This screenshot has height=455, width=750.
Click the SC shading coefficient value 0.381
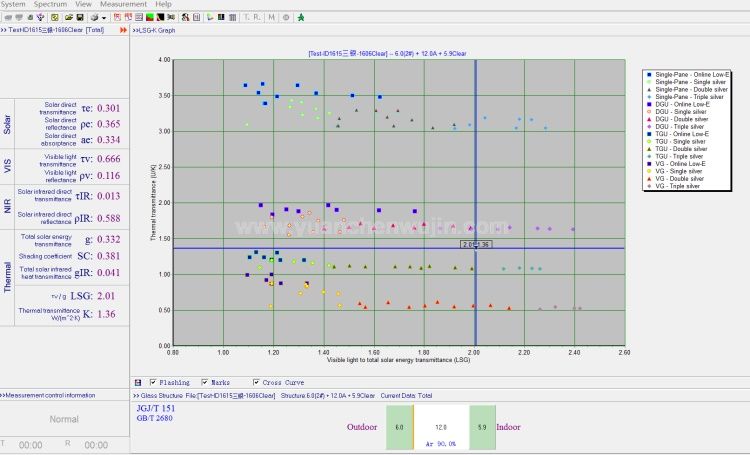(x=109, y=256)
